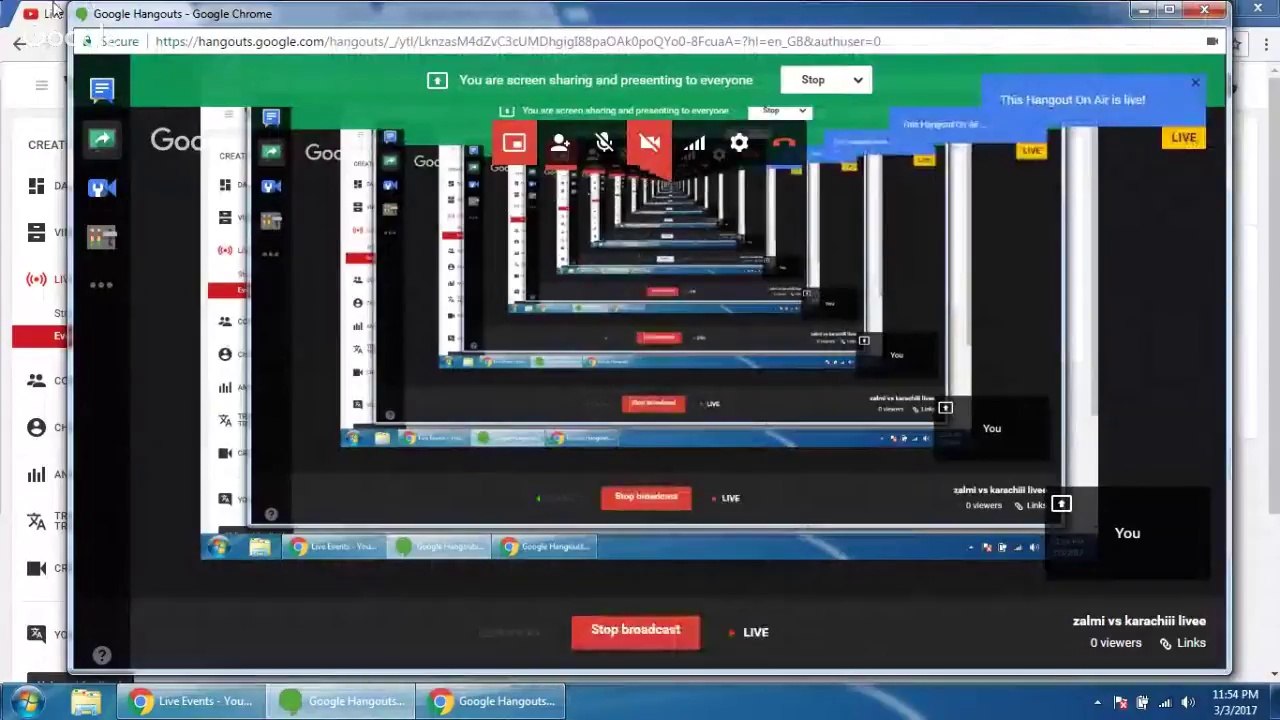Open network signal tray icon
This screenshot has height=720, width=1280.
[1165, 702]
